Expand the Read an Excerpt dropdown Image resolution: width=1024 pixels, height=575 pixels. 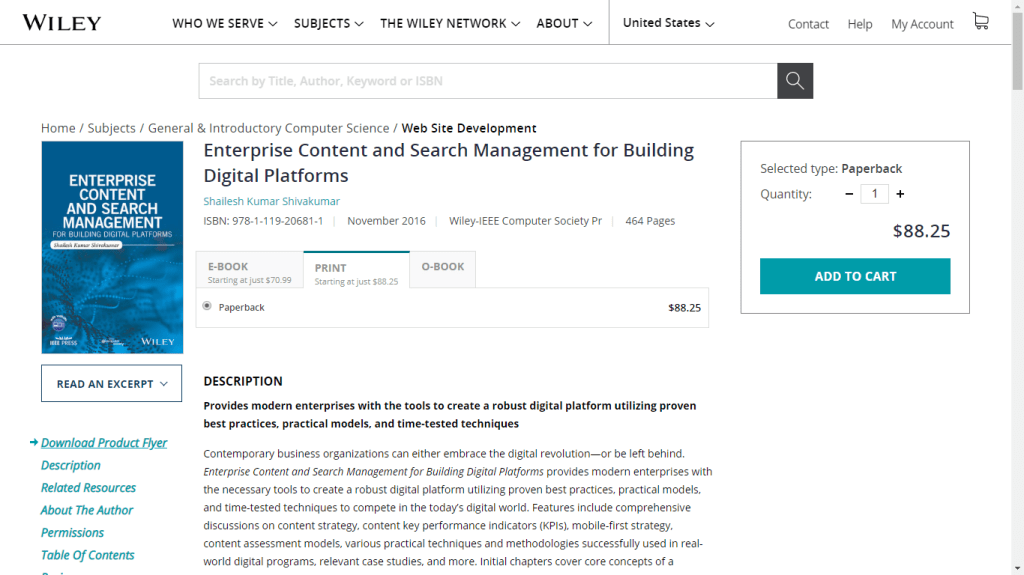click(111, 384)
